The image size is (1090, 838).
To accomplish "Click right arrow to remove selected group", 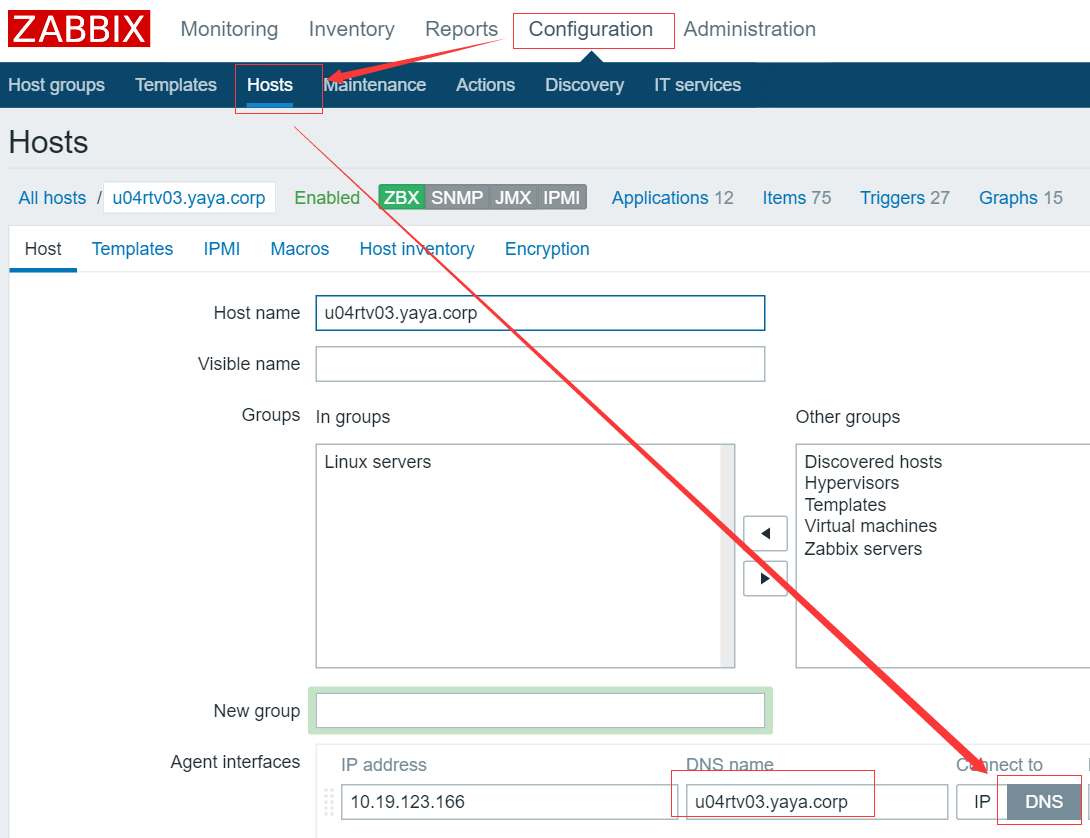I will (x=765, y=578).
